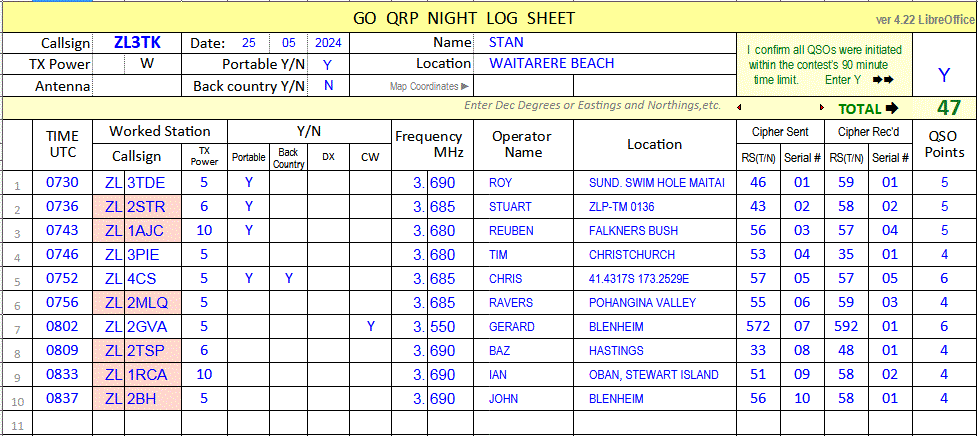
Task: Select time cell 0802
Action: click(x=62, y=326)
